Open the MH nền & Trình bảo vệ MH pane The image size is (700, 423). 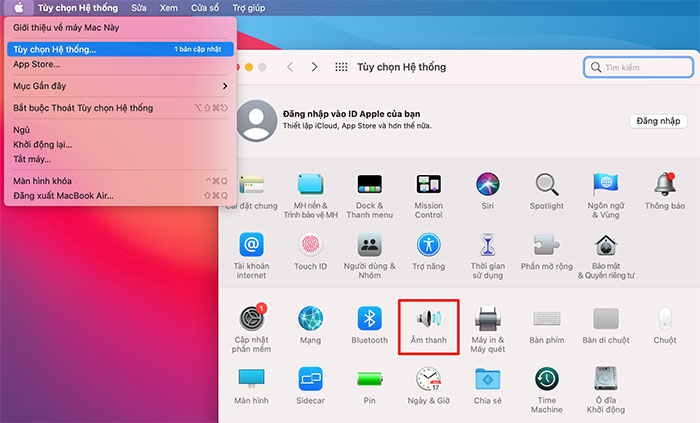pyautogui.click(x=310, y=195)
